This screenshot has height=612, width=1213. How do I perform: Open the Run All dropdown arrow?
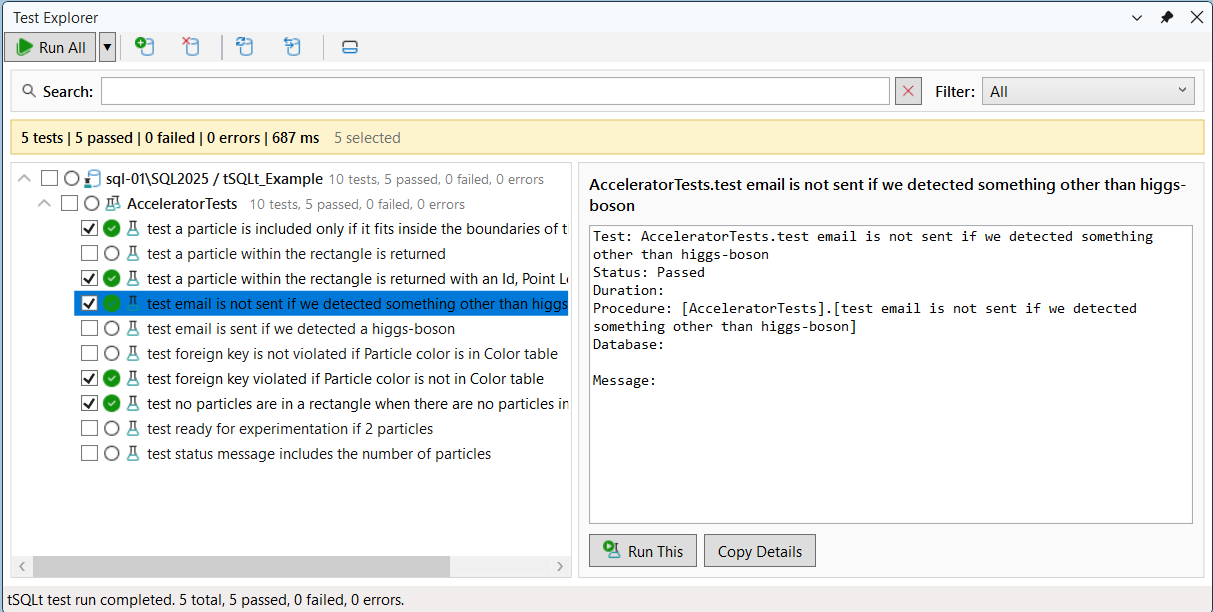[x=107, y=47]
